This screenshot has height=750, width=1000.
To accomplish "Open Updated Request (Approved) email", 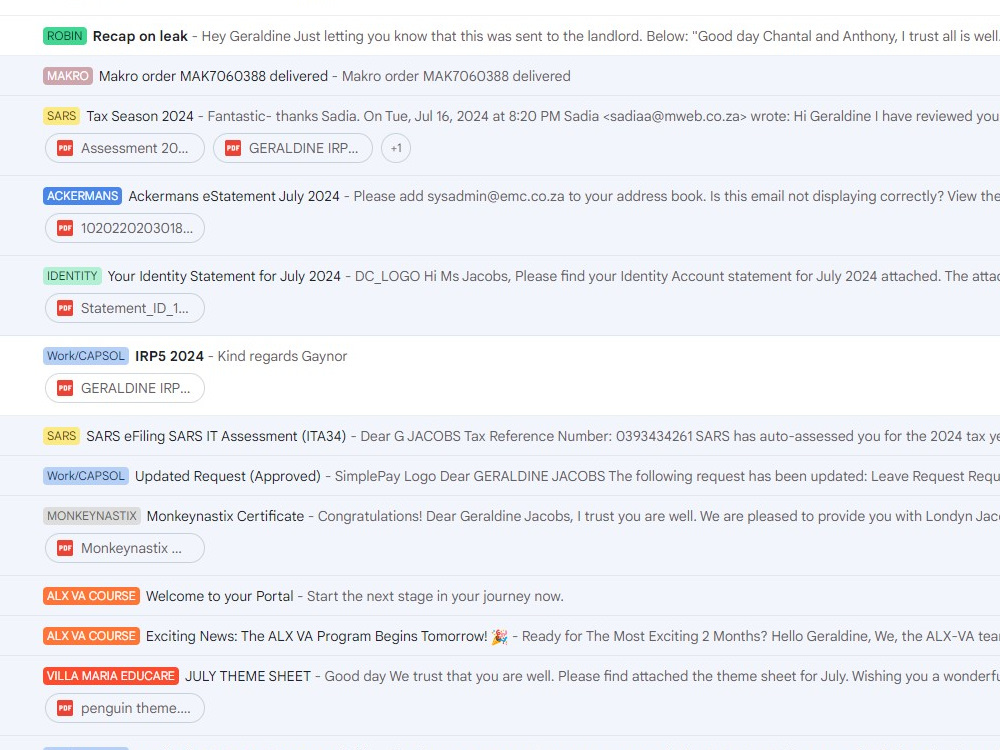I will pos(228,476).
